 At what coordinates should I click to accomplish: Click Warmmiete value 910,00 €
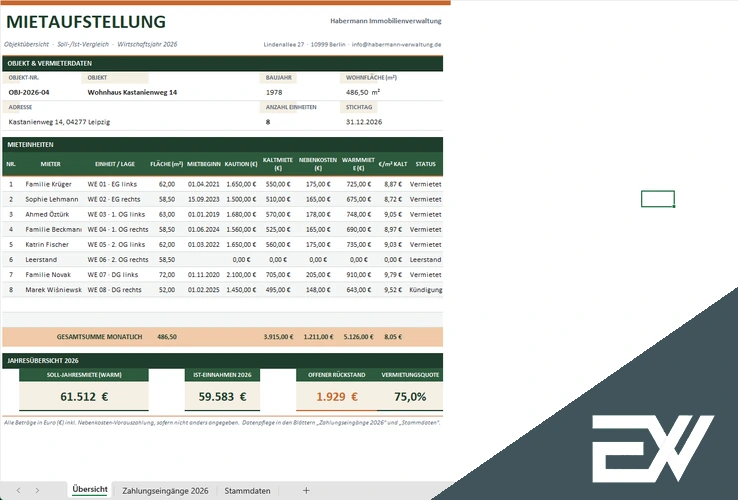coord(359,274)
